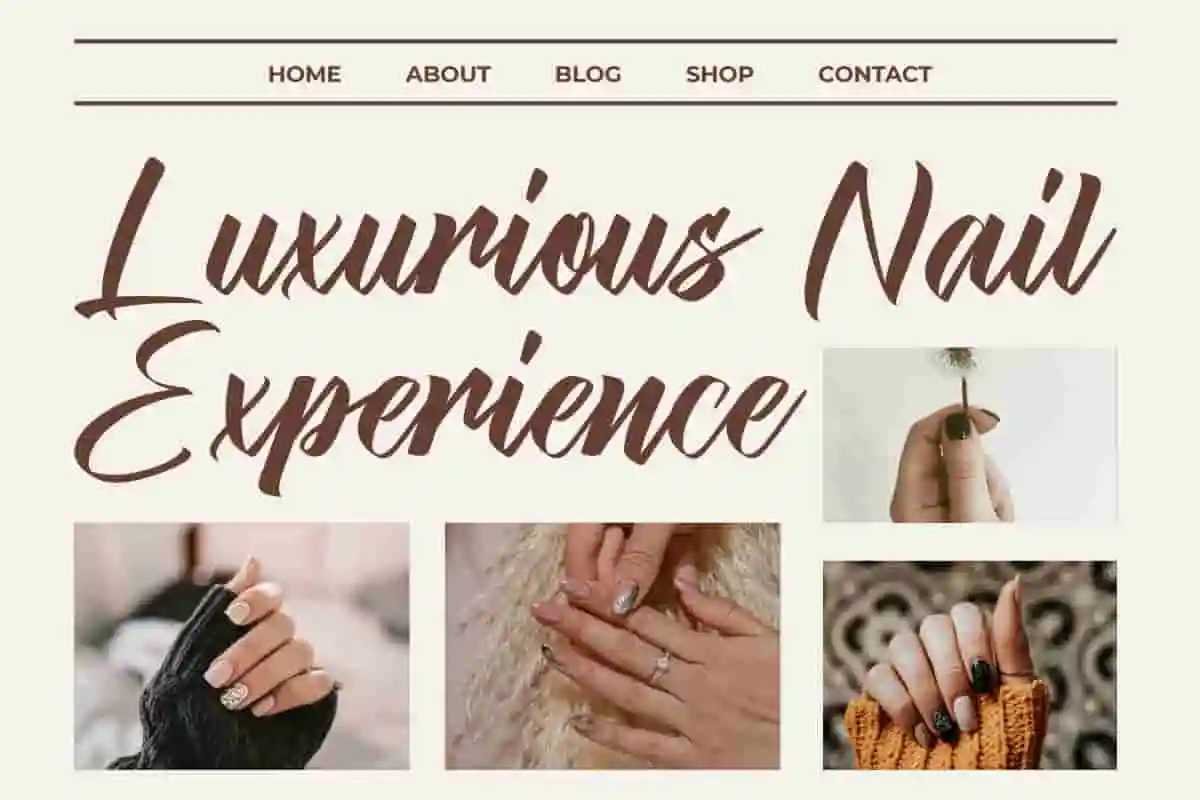Open the black knitted glove nail photo
The width and height of the screenshot is (1200, 800).
[x=241, y=646]
